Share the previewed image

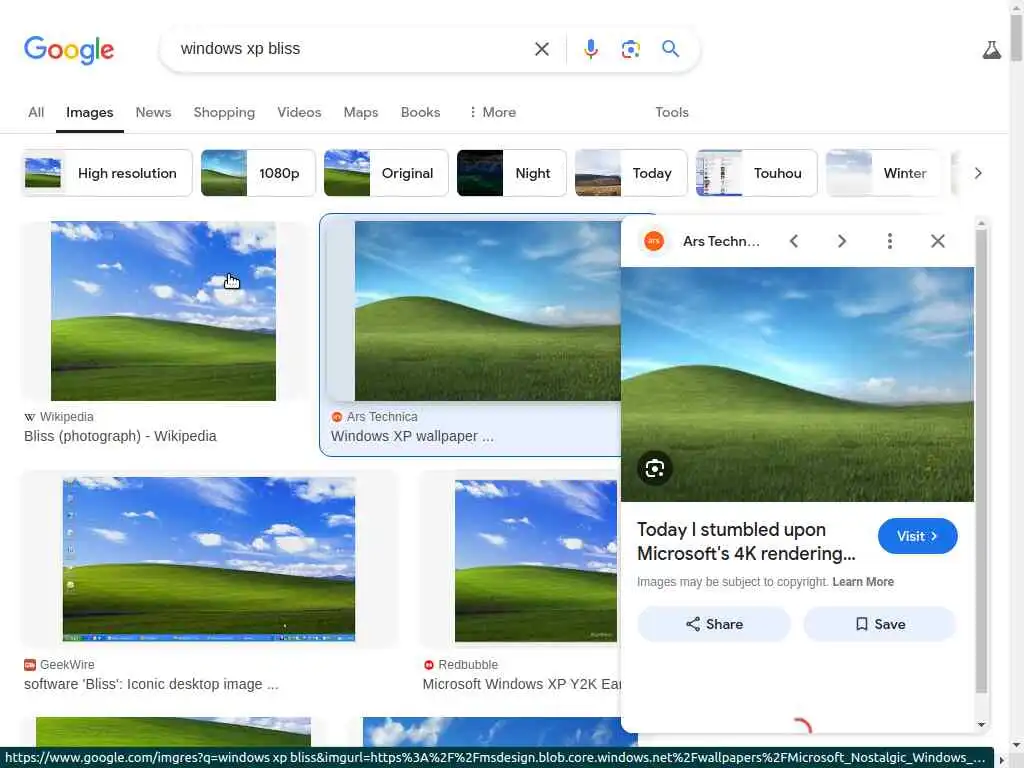tap(714, 624)
